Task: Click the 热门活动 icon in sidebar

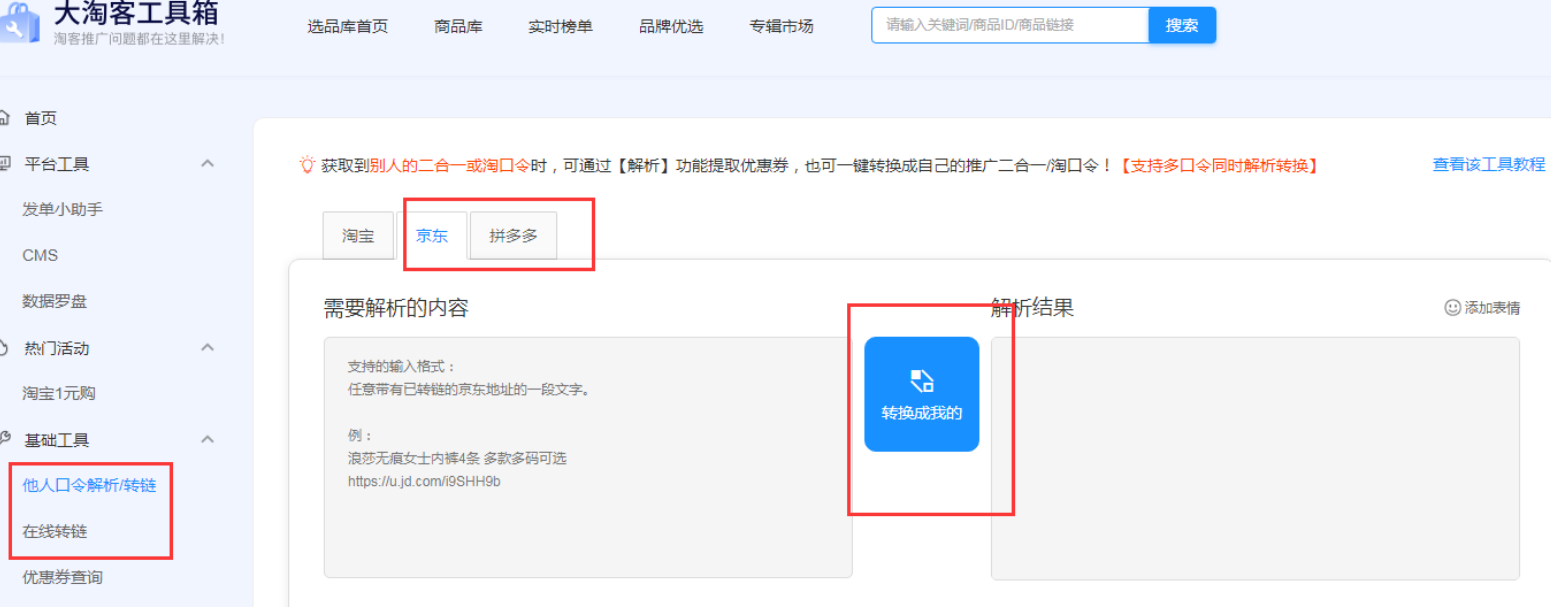Action: [5, 348]
